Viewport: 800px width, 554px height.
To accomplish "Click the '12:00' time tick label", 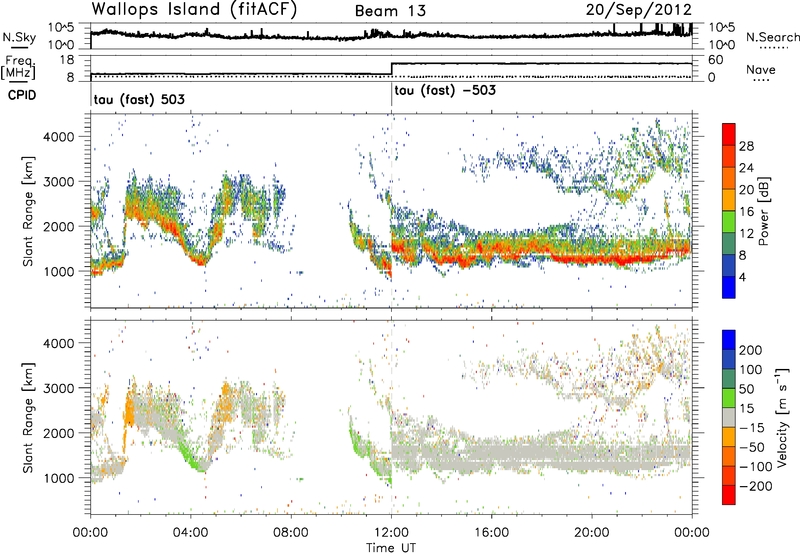I will click(391, 533).
